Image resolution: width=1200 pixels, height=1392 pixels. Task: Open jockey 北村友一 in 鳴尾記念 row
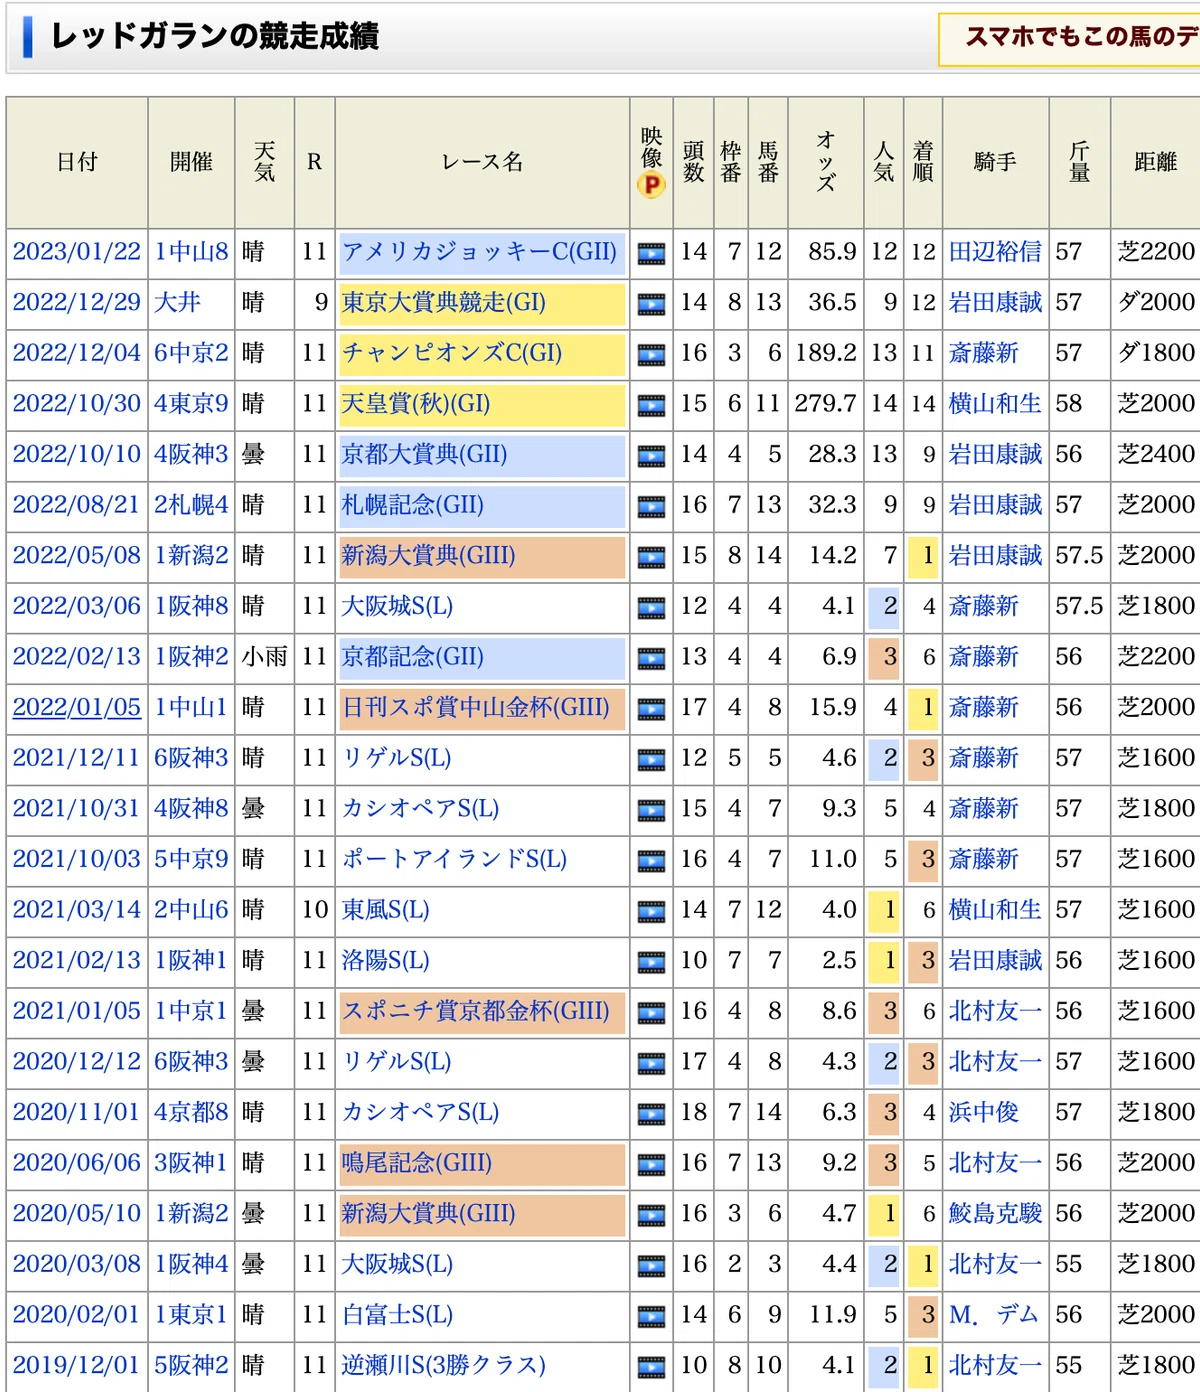[x=995, y=1163]
